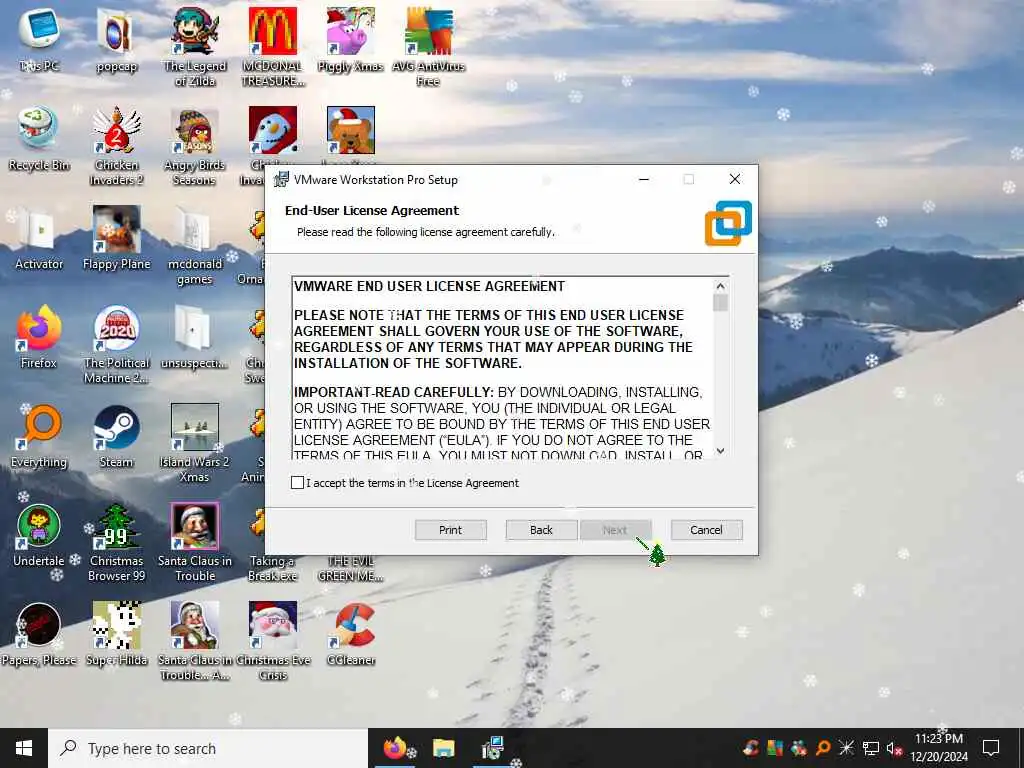This screenshot has width=1024, height=768.
Task: Select the Santa Claus in Trouble icon
Action: (195, 543)
